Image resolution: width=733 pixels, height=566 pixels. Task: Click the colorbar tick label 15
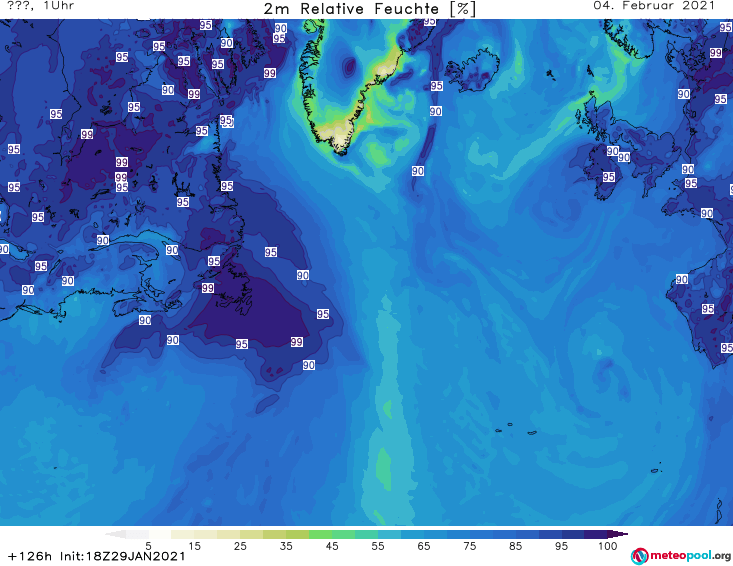[x=194, y=546]
